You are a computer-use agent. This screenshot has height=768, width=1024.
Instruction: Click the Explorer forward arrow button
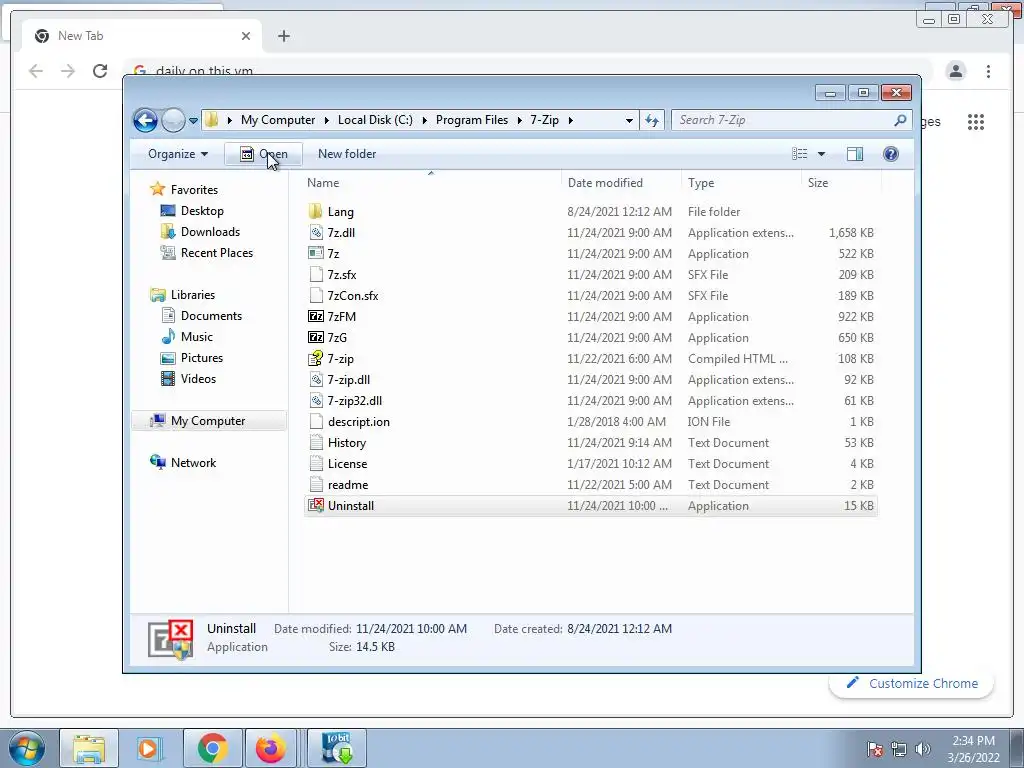173,120
